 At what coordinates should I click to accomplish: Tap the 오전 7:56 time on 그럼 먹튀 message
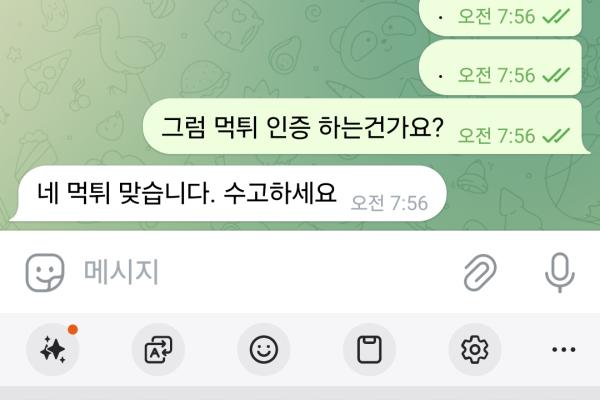(496, 136)
